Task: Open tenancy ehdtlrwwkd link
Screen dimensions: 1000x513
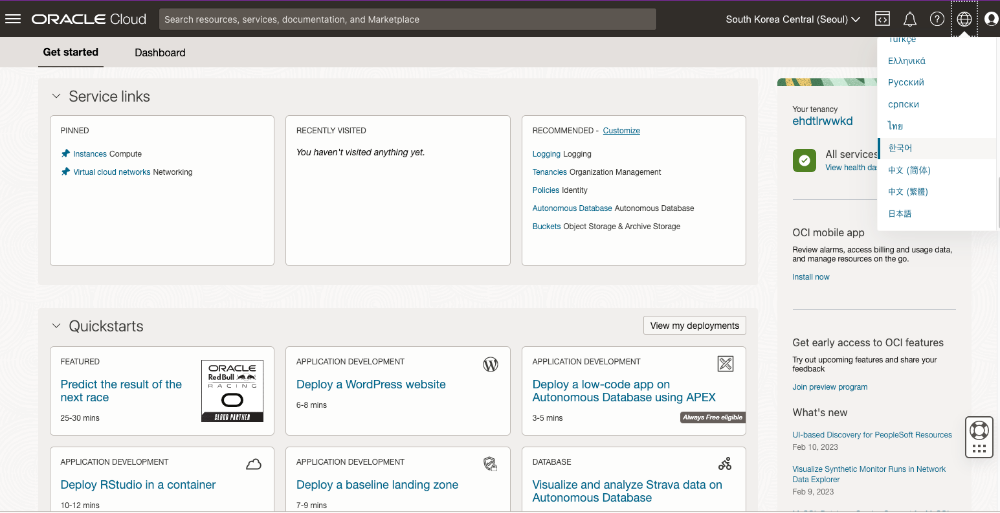Action: [x=822, y=121]
